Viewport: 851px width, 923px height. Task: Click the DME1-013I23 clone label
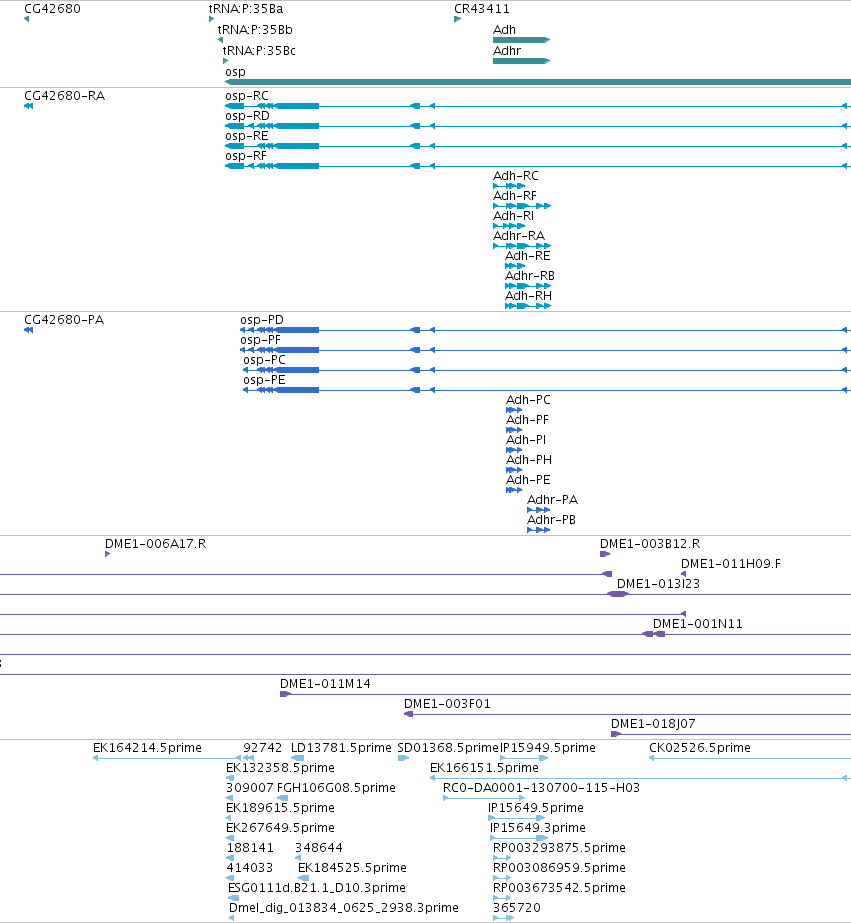pyautogui.click(x=659, y=585)
